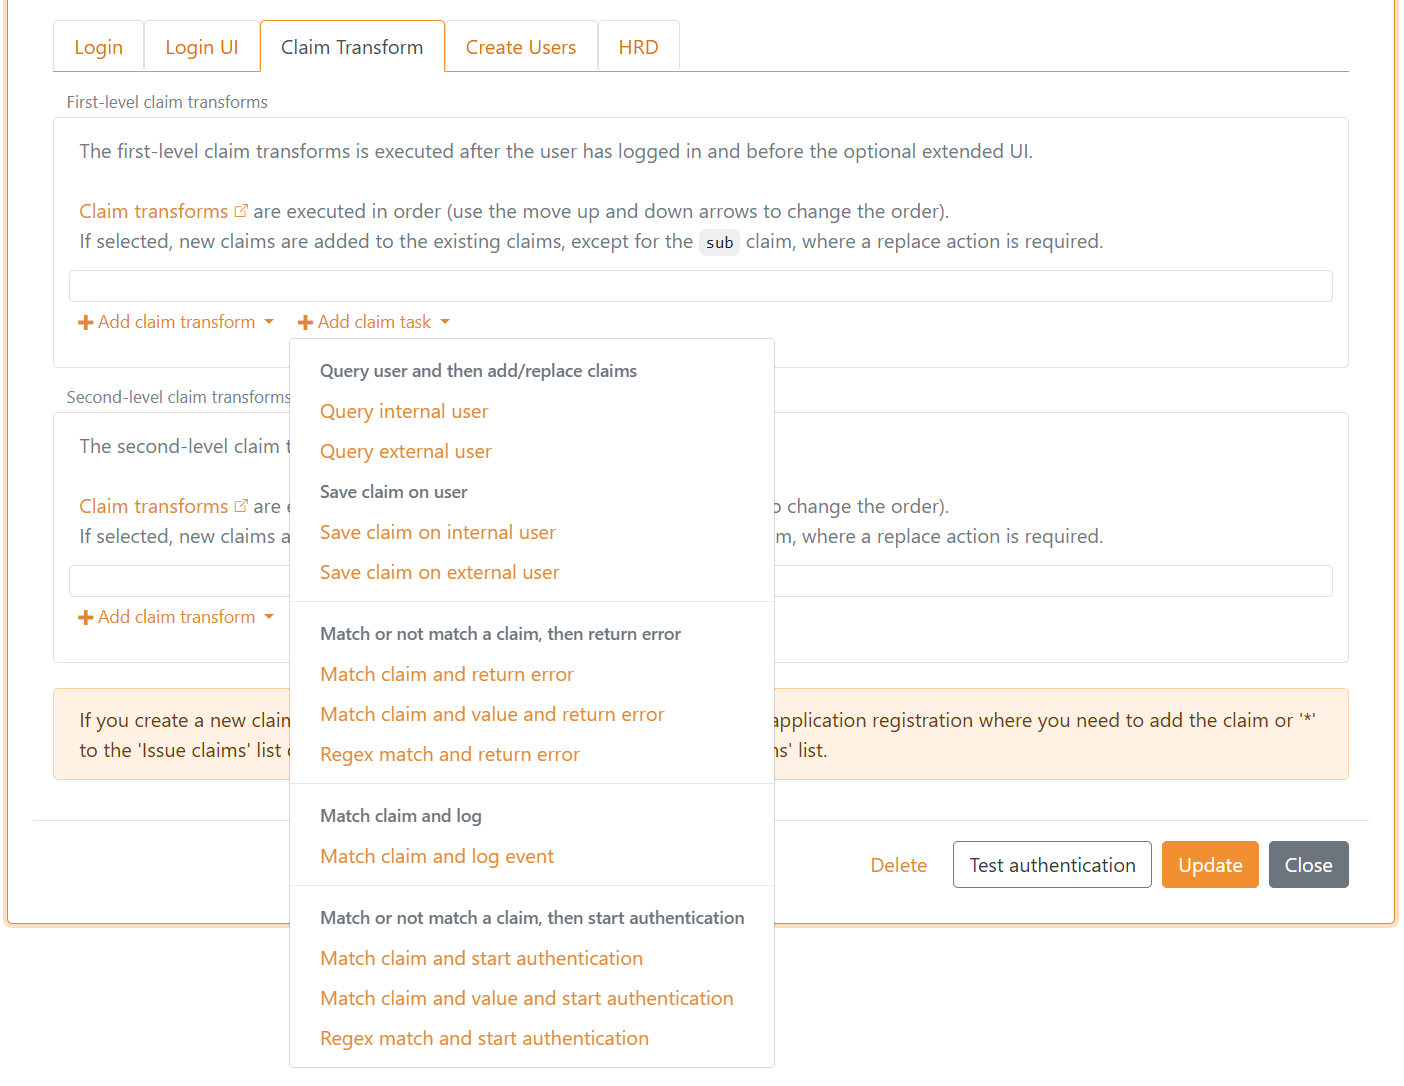Screen dimensions: 1404x1086
Task: Open the HRD tab
Action: coord(638,46)
